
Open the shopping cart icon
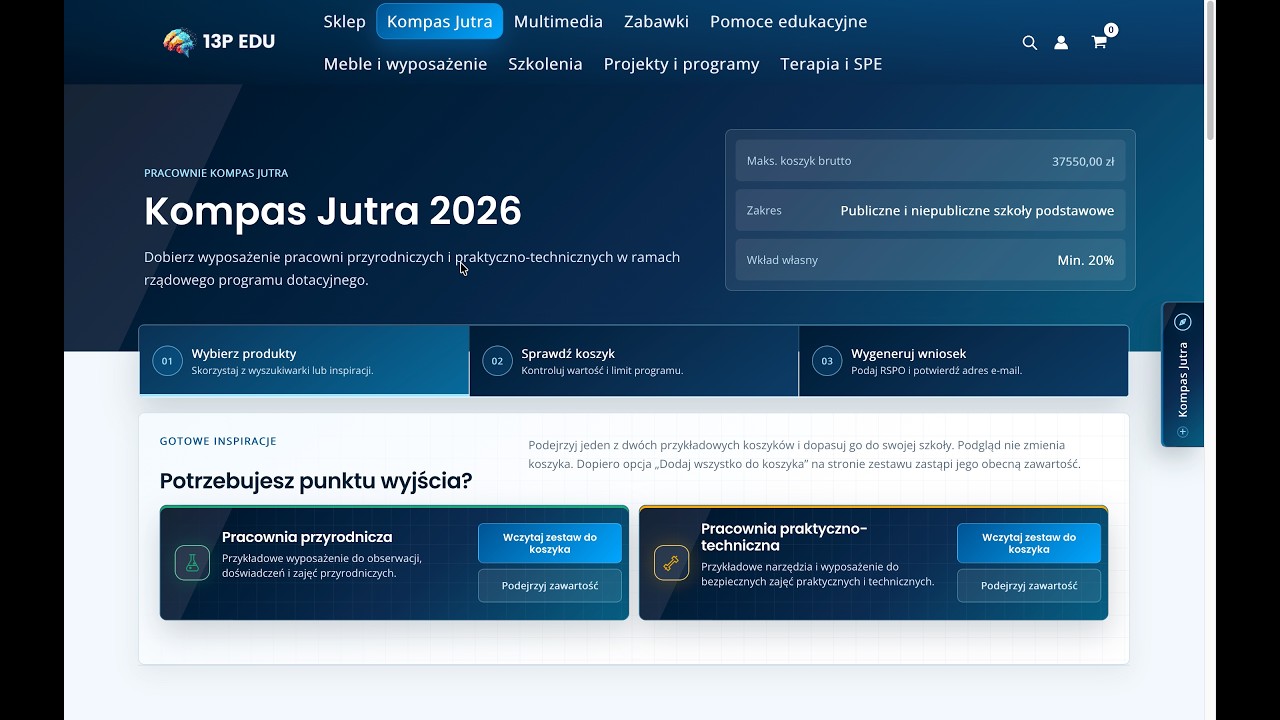1099,43
